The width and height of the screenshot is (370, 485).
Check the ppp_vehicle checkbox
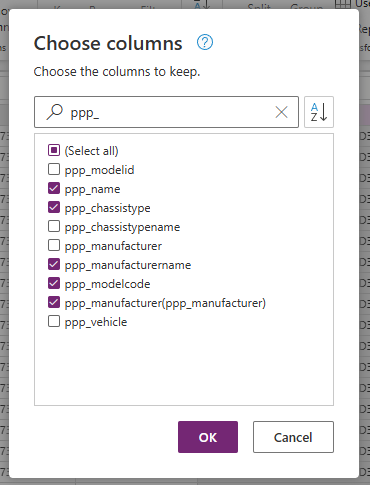click(x=54, y=321)
